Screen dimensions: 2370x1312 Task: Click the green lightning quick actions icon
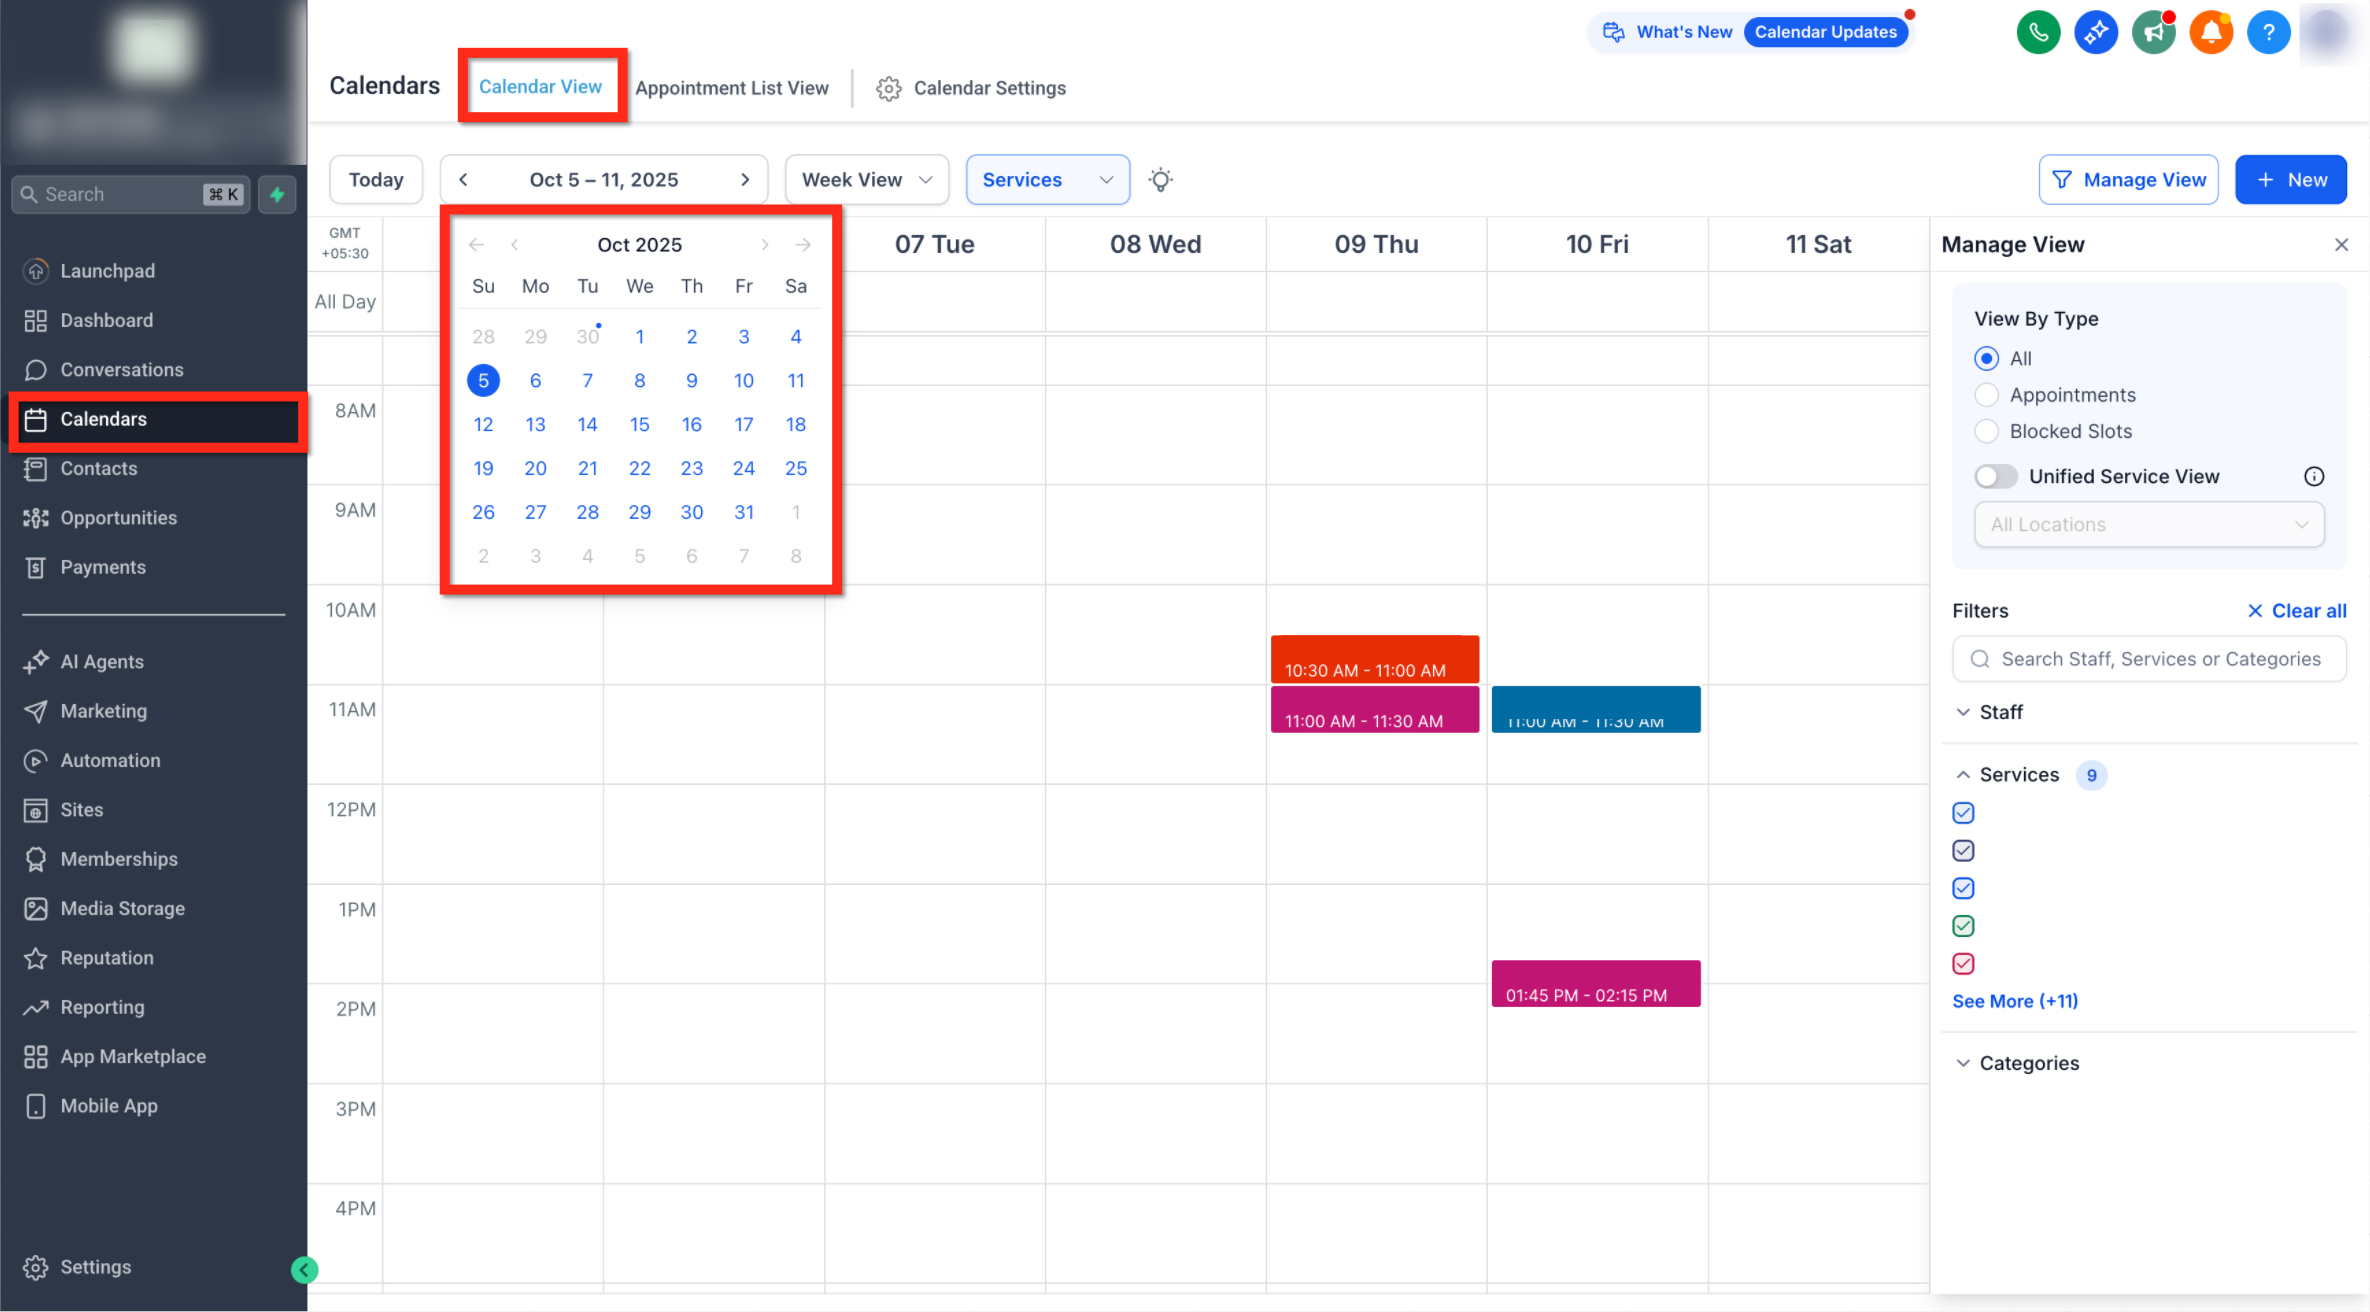(278, 194)
